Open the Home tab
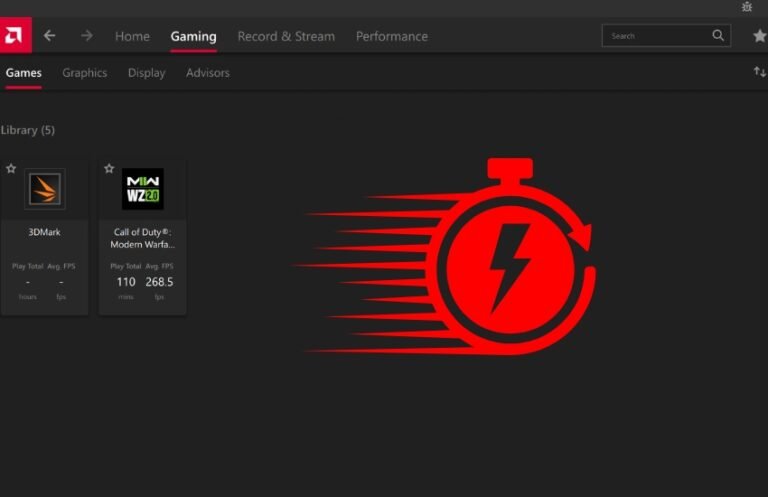768x497 pixels. click(x=132, y=36)
